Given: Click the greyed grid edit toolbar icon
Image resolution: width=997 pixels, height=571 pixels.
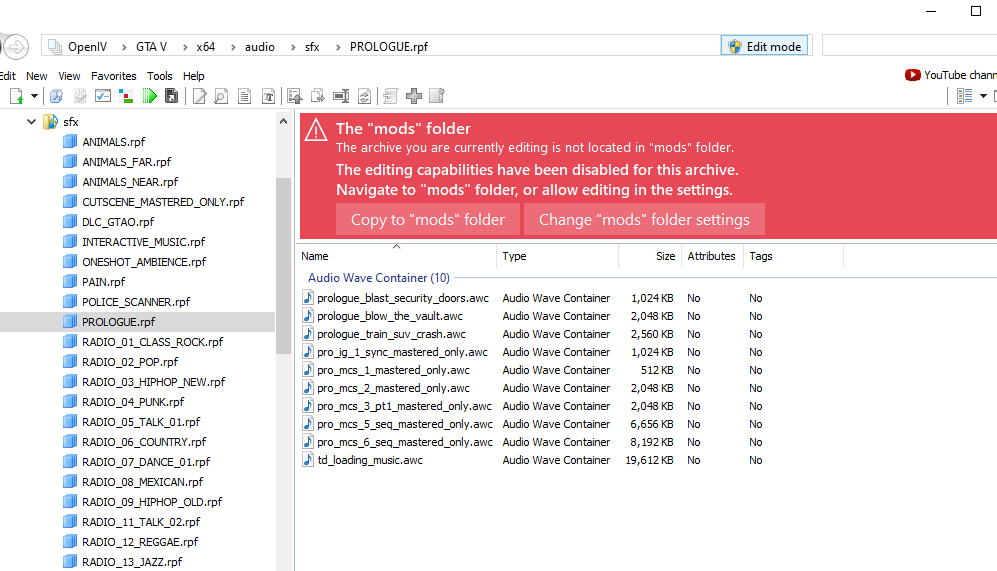Looking at the screenshot, I should 80,96.
